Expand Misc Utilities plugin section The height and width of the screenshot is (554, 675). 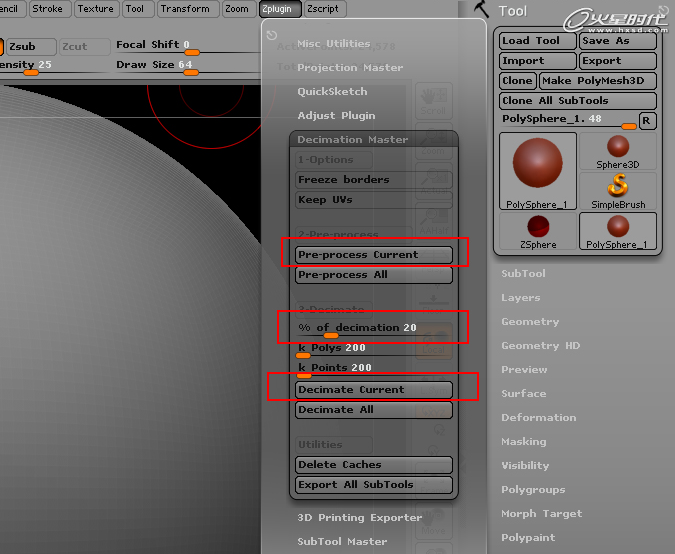(x=334, y=43)
